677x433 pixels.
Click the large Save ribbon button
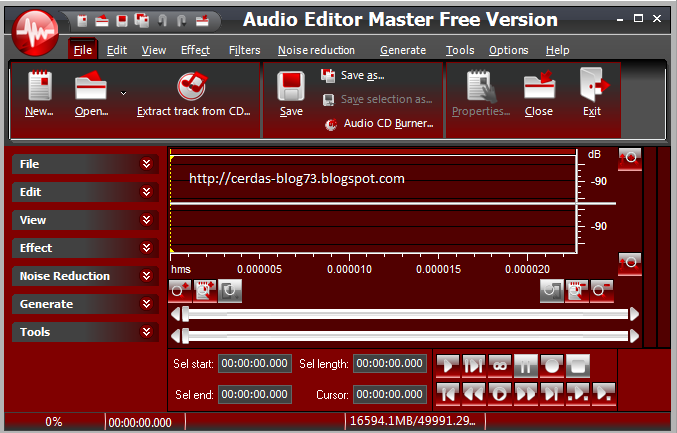pos(291,93)
